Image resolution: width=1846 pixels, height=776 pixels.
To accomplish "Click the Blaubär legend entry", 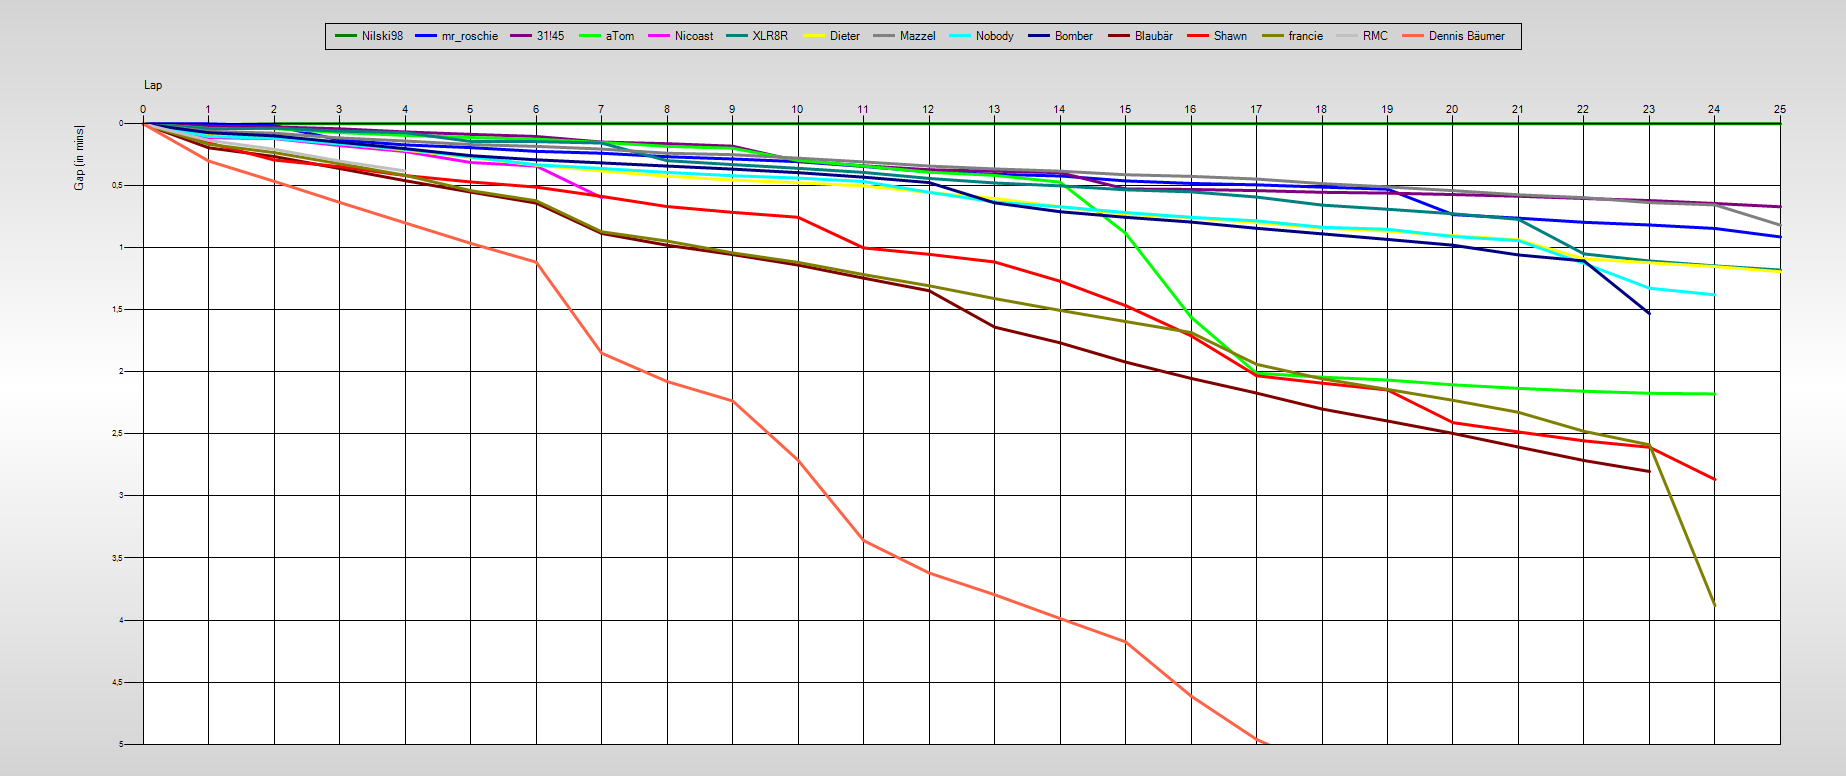I will point(1153,36).
